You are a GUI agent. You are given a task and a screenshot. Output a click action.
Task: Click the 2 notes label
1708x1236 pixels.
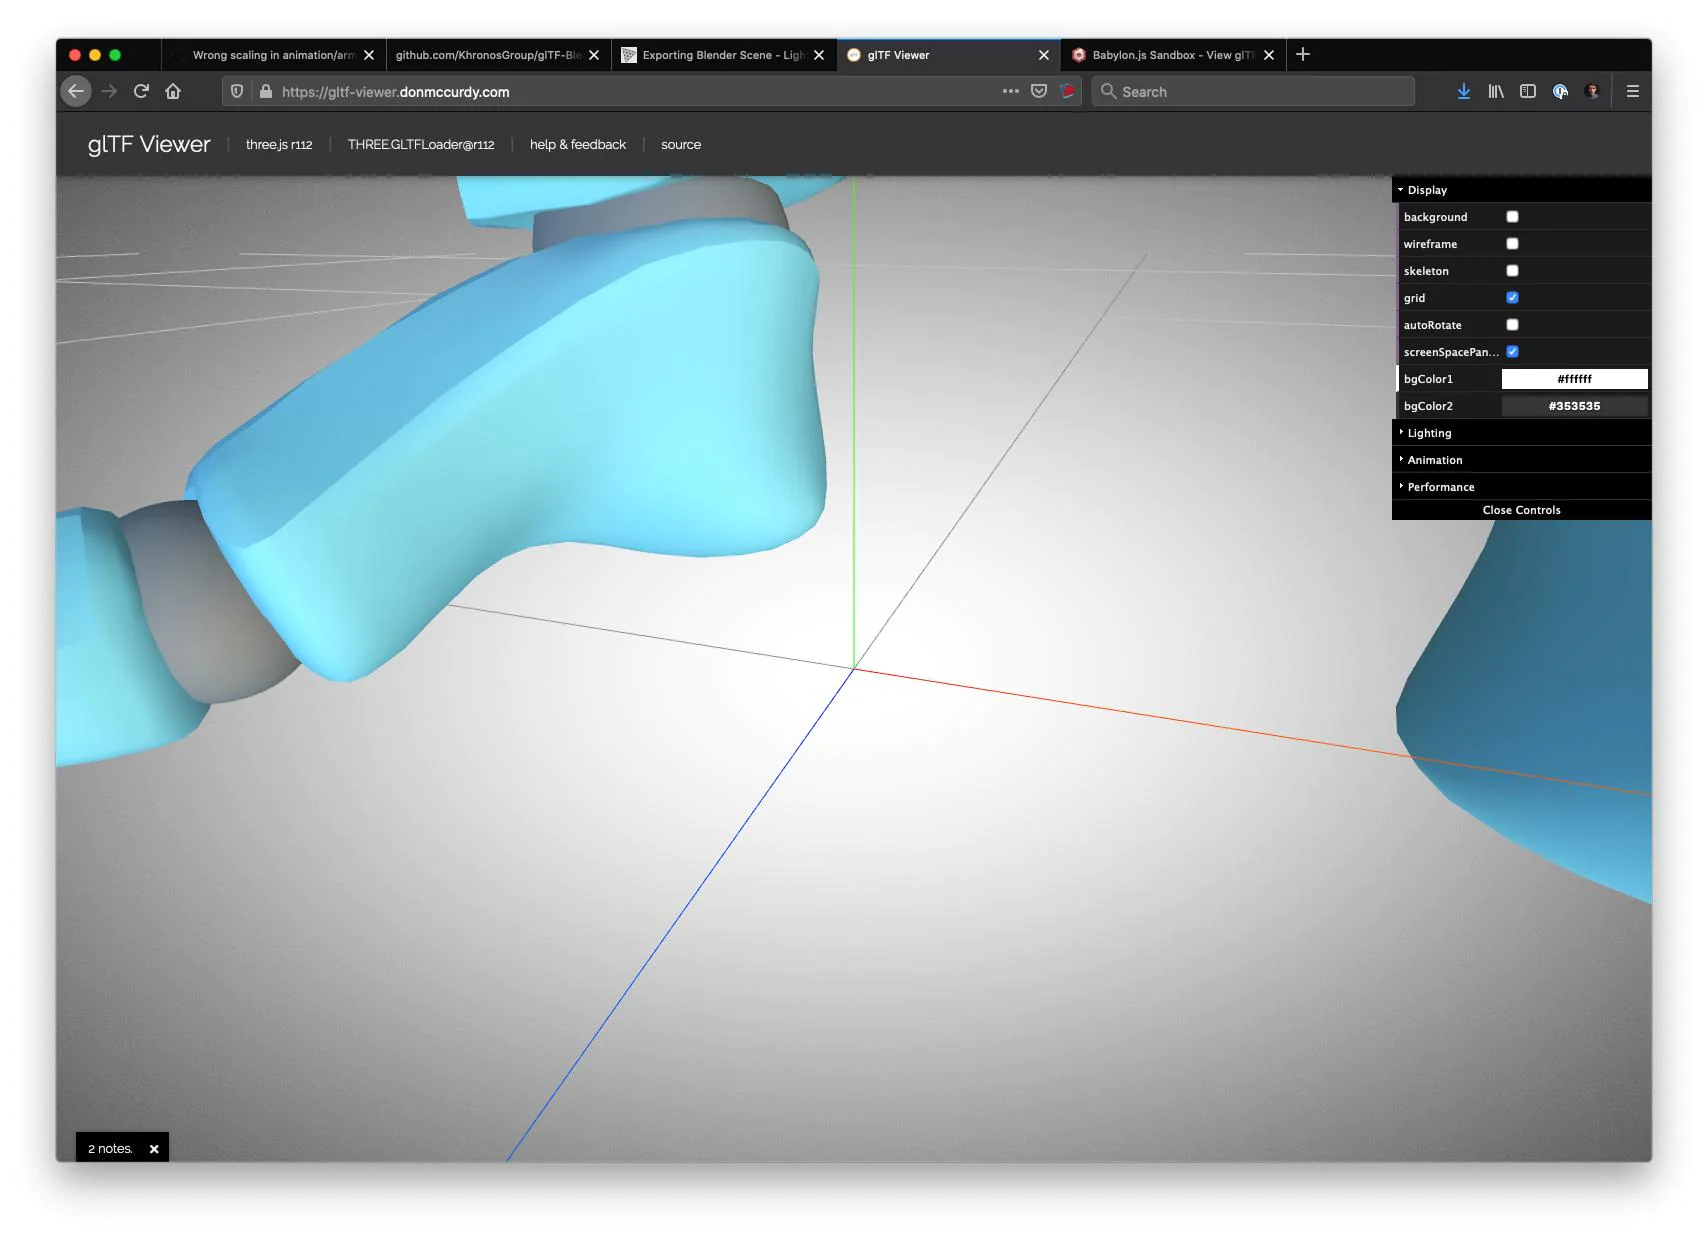point(110,1149)
